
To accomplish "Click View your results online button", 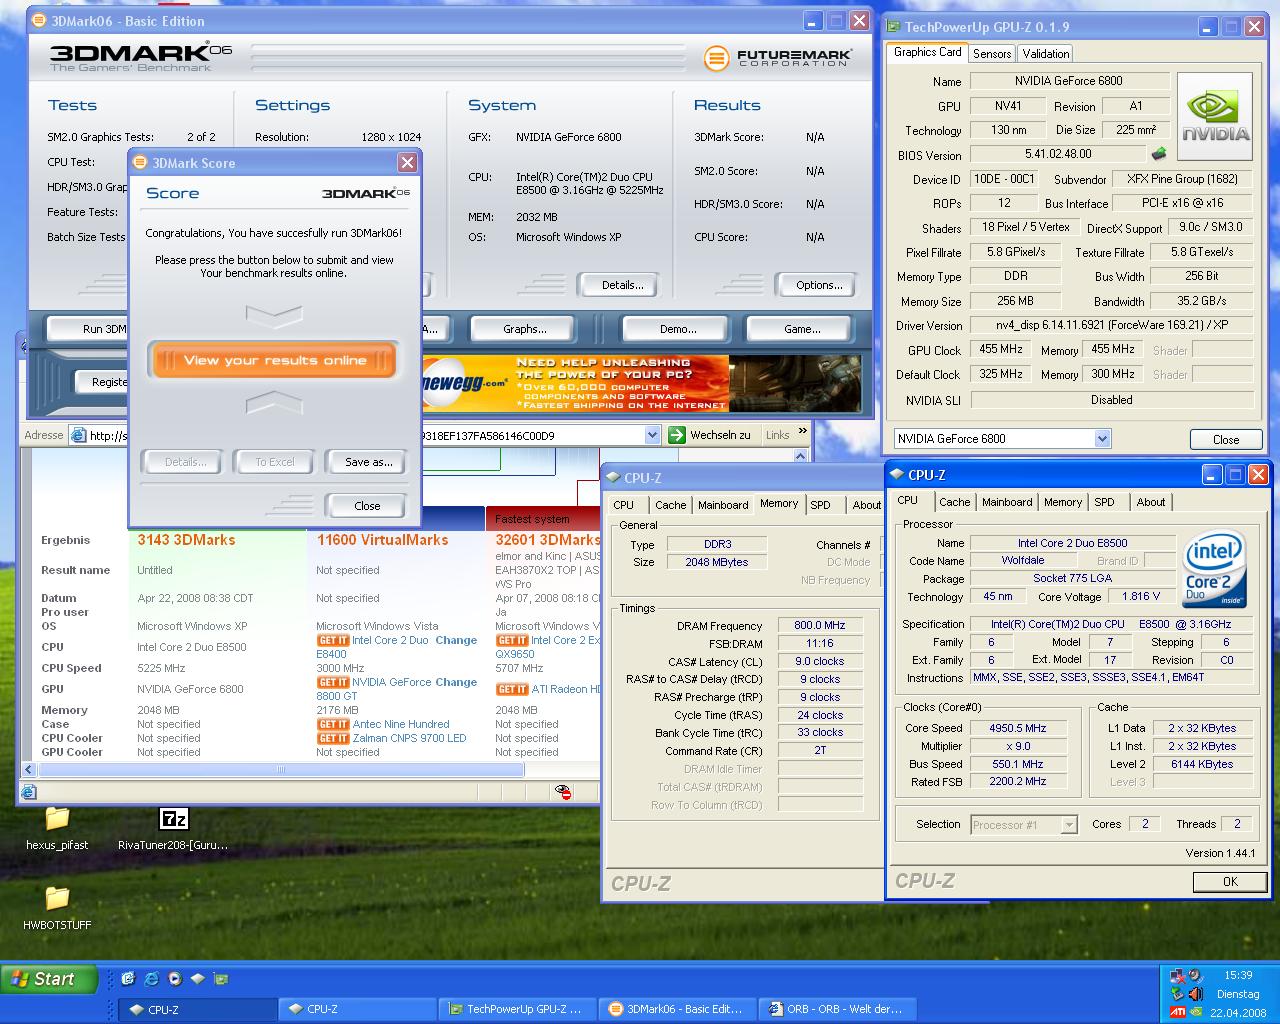I will point(274,361).
